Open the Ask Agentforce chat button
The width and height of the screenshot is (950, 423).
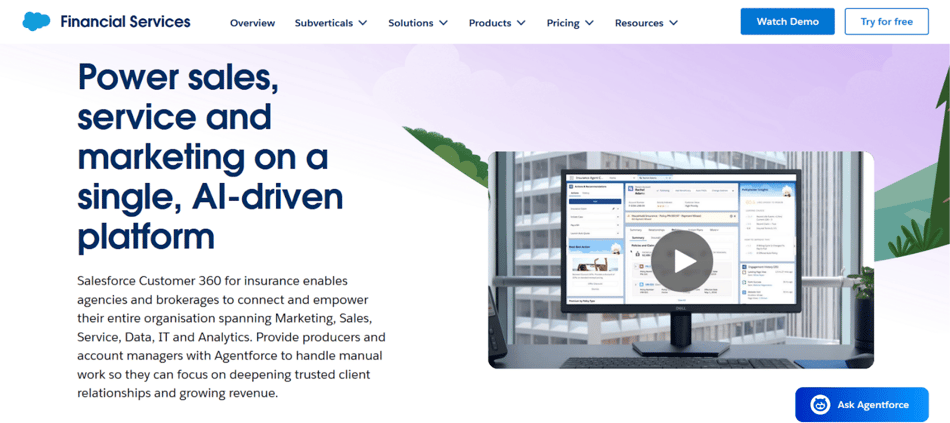(x=862, y=404)
